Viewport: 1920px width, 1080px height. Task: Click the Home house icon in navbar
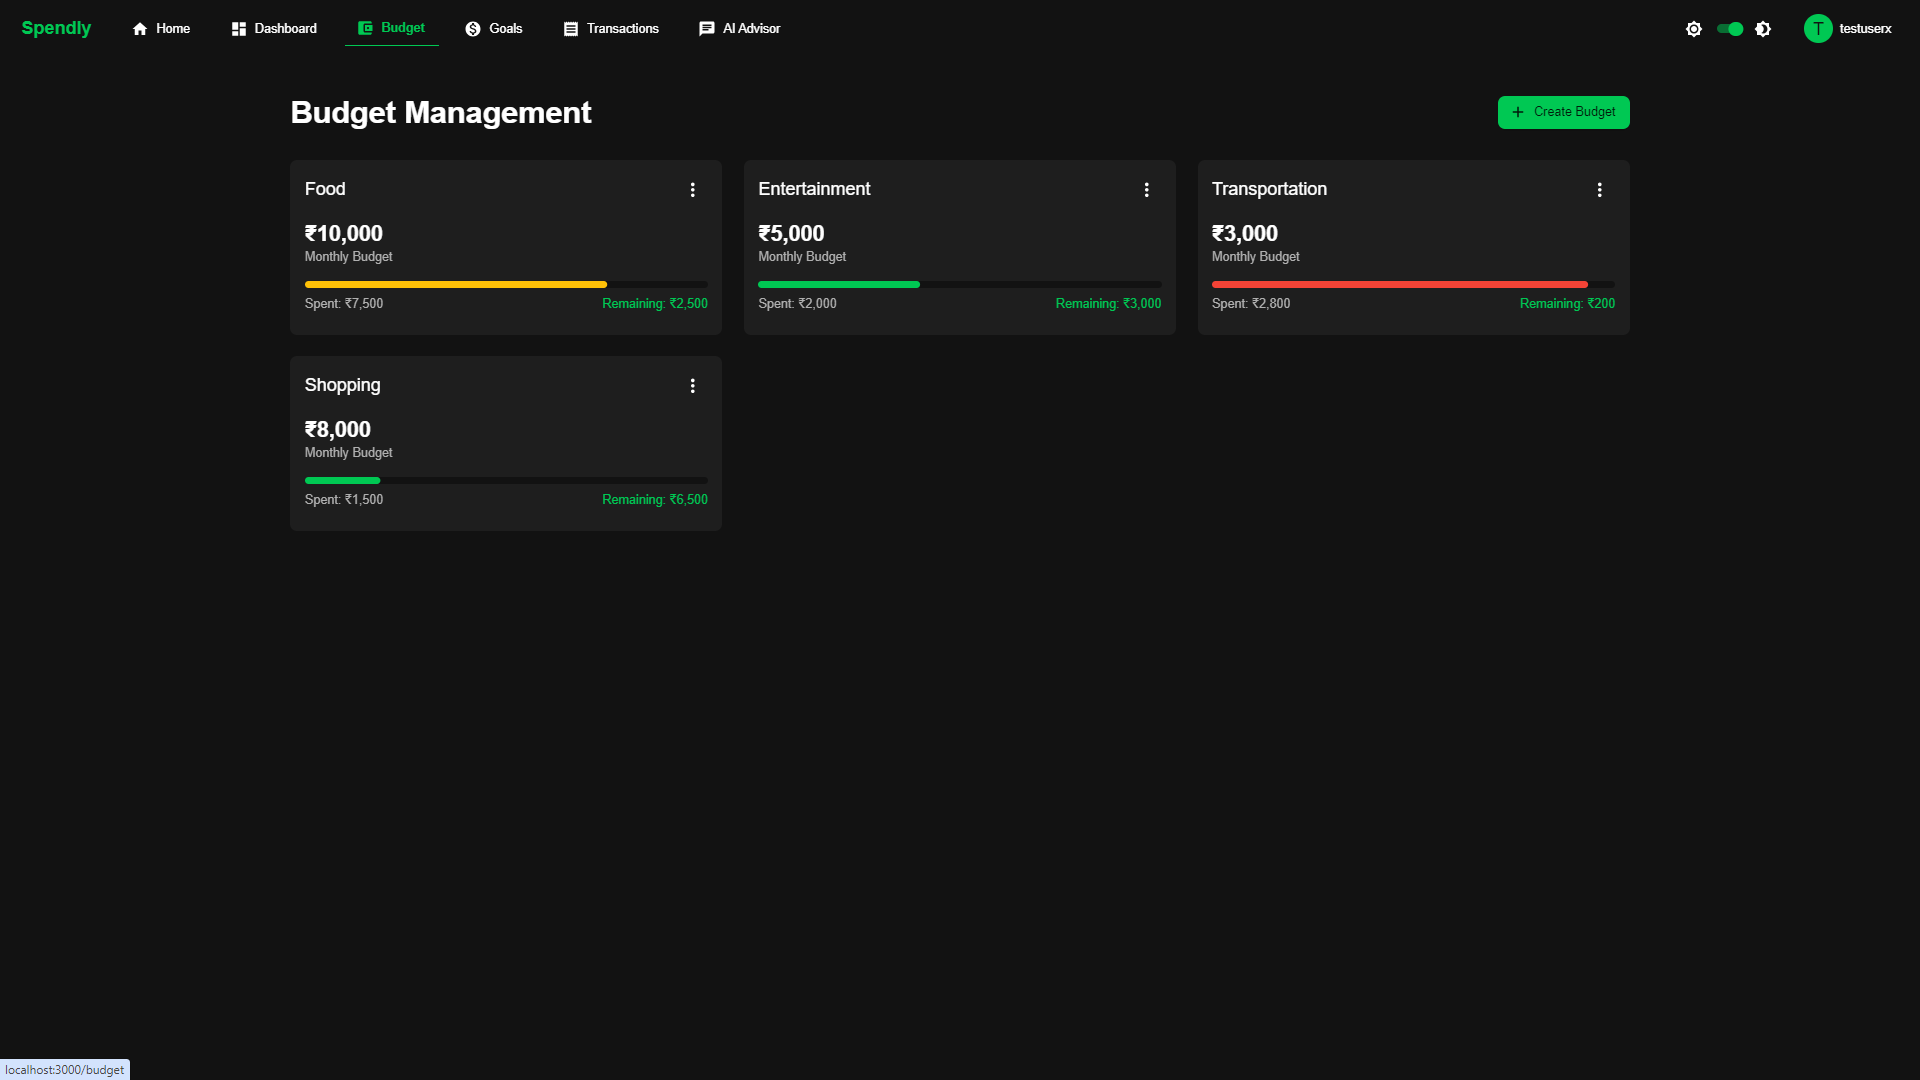pos(140,29)
